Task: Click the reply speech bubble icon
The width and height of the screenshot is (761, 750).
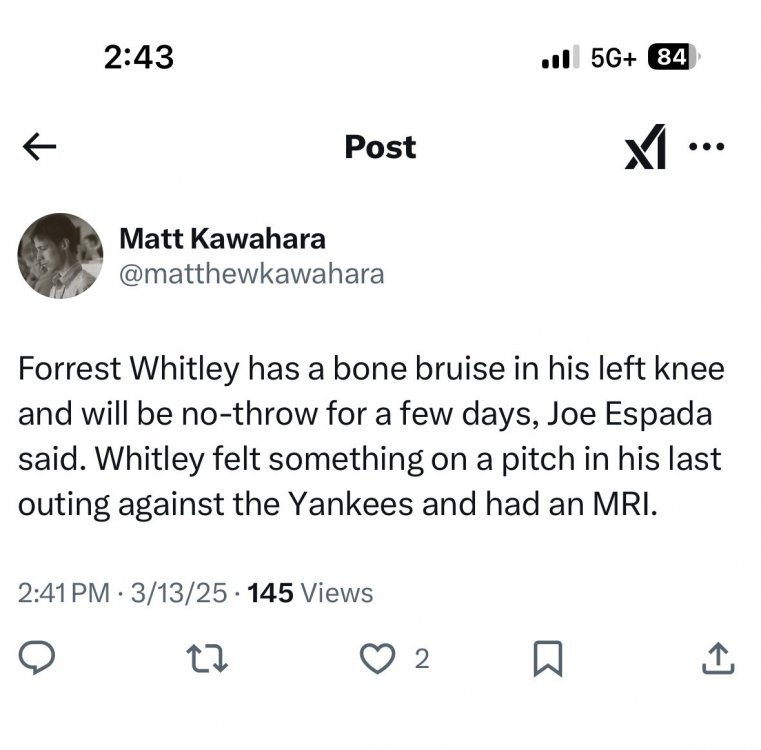Action: pyautogui.click(x=39, y=657)
